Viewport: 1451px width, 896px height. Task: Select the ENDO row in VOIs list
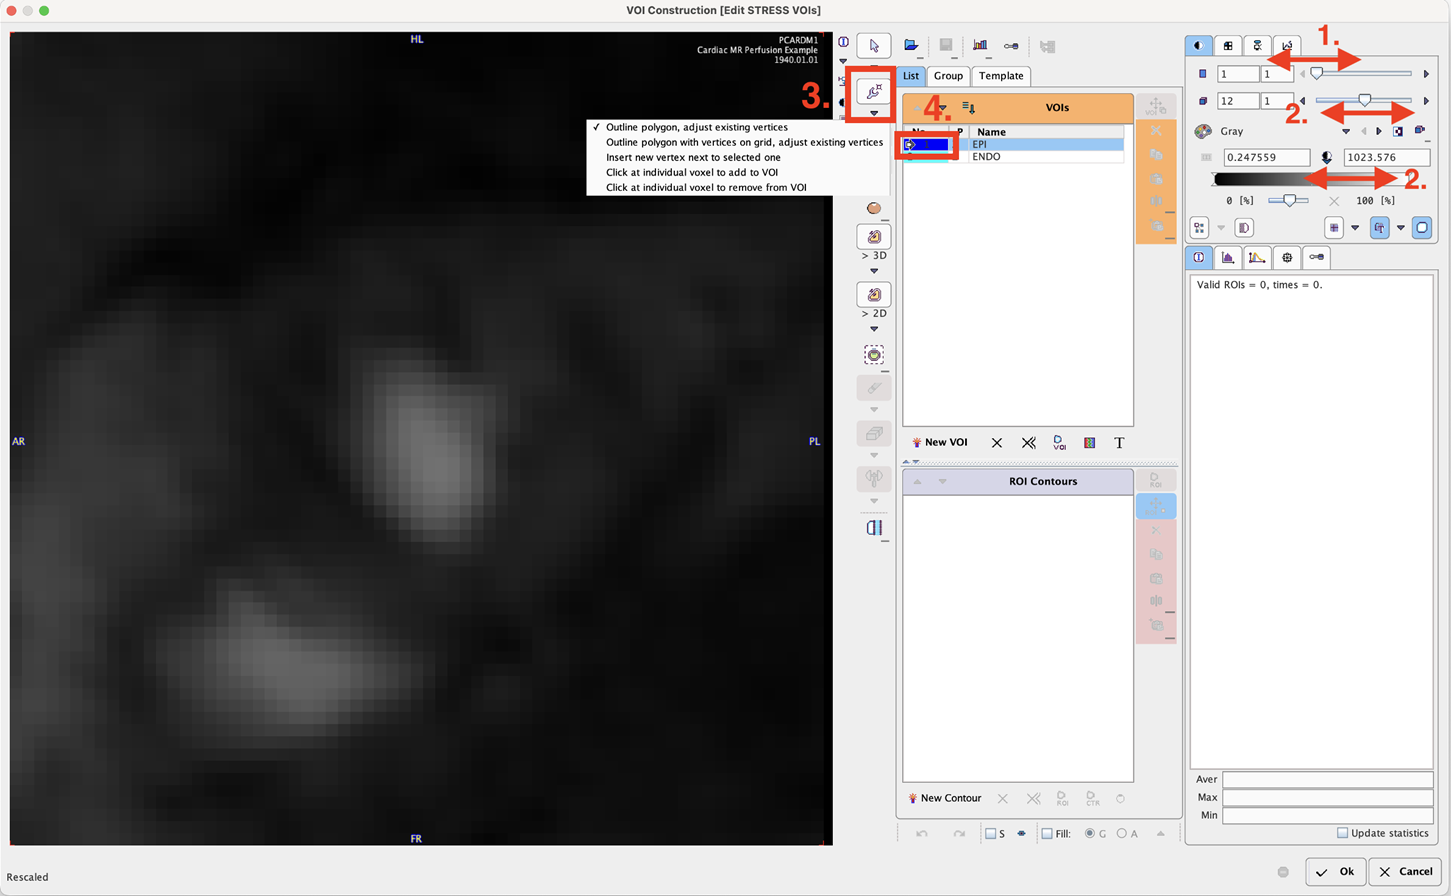1013,157
